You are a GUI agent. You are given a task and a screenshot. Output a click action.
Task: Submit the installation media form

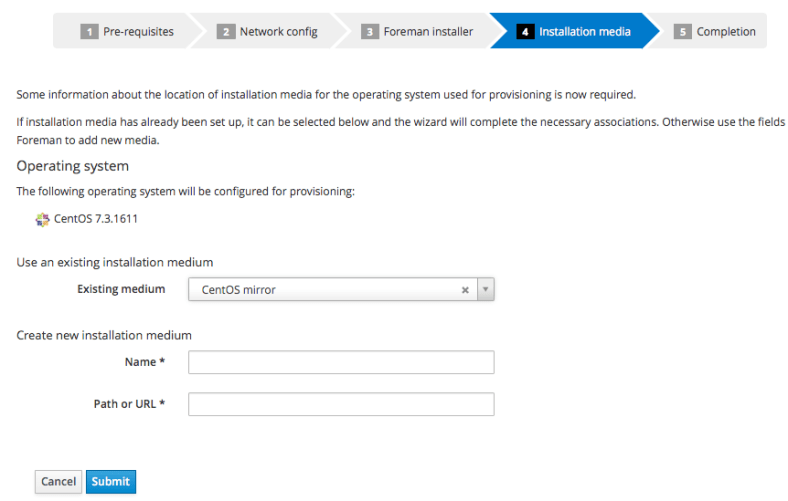pos(110,481)
